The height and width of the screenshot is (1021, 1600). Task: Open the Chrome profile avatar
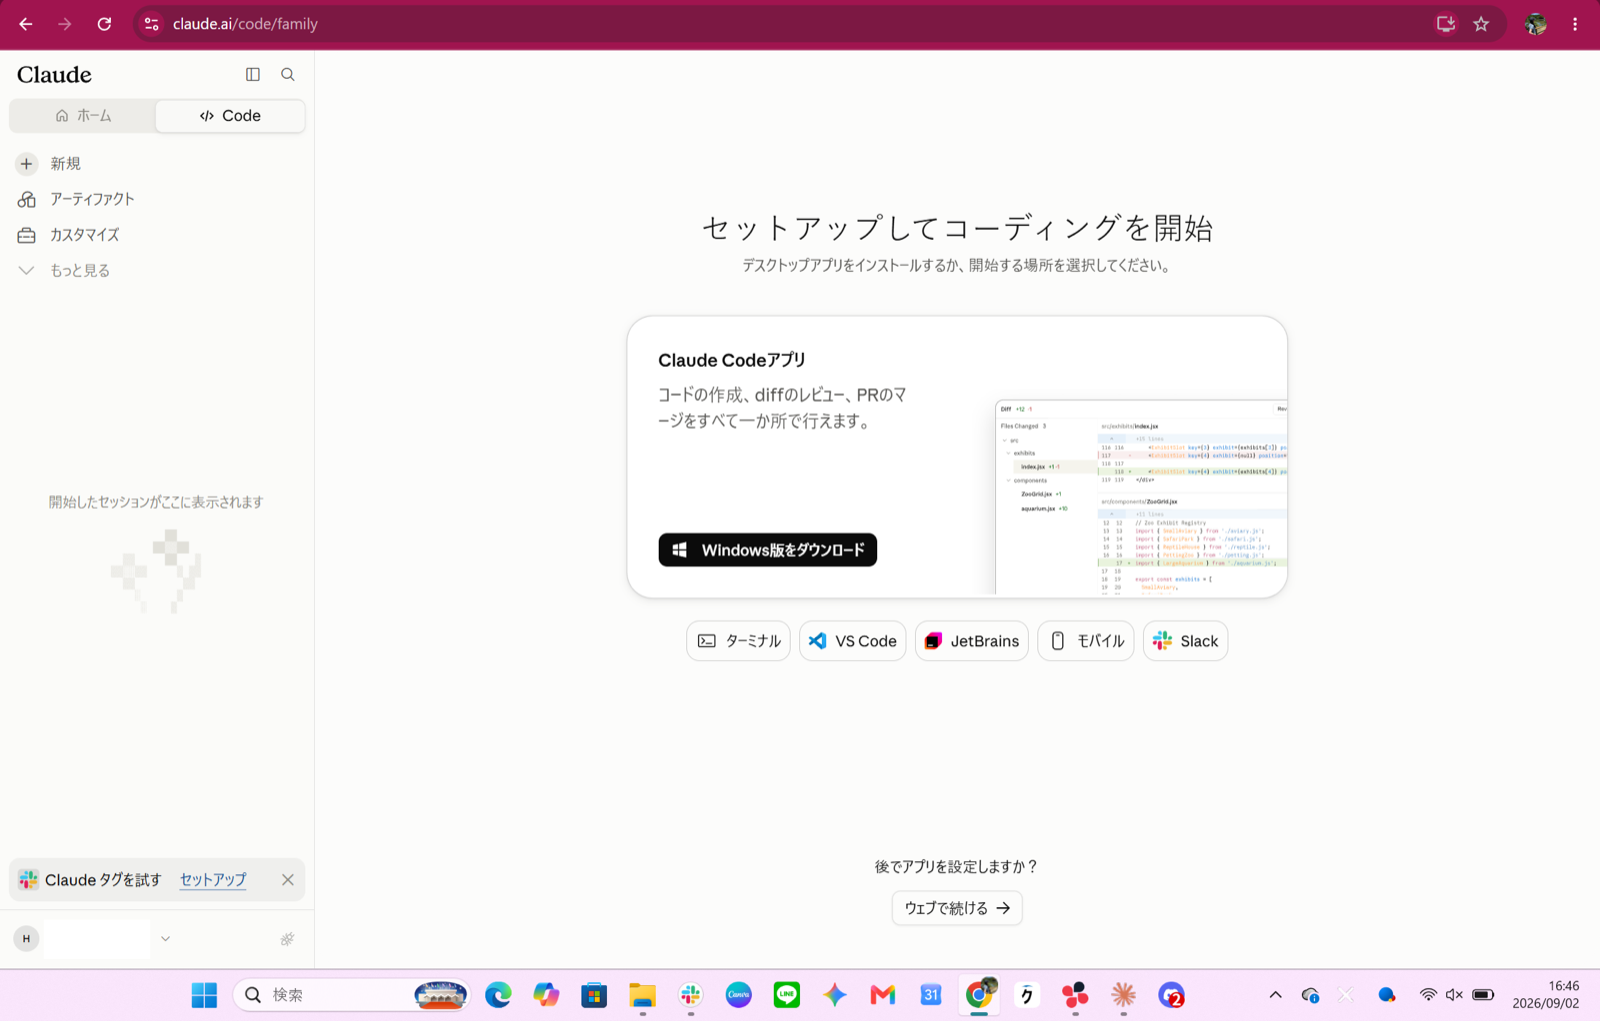pos(1536,24)
